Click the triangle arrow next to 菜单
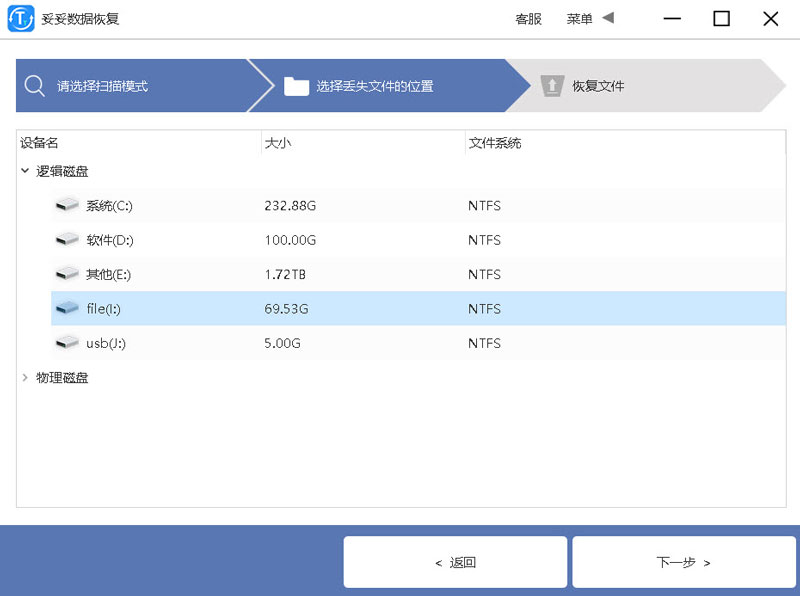Viewport: 800px width, 596px height. pos(608,18)
